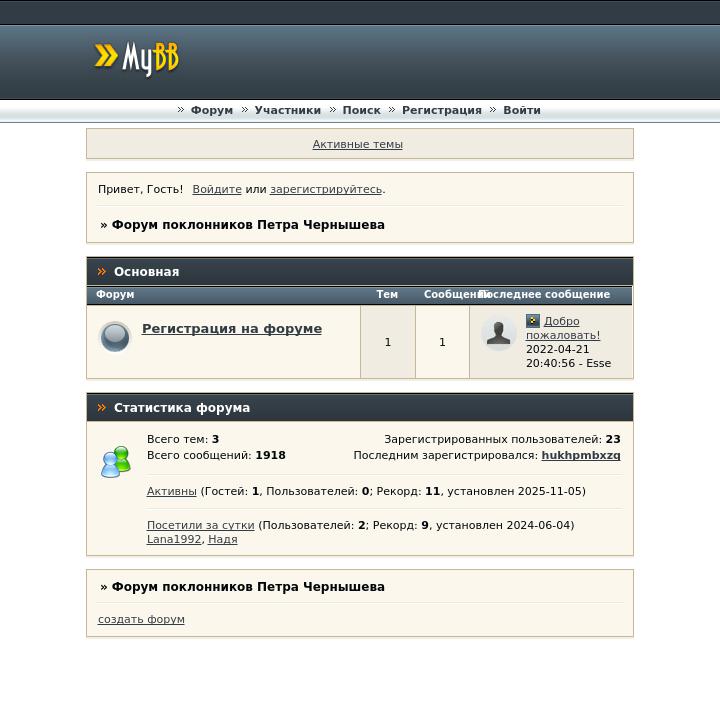Click the forum statistics users icon
720x720 pixels.
(116, 461)
